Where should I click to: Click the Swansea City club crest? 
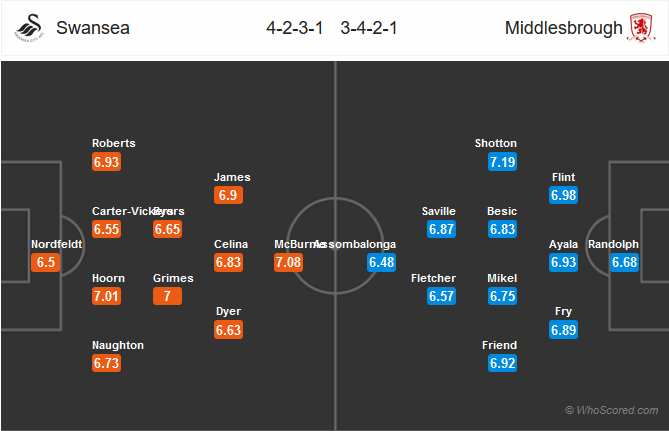coord(29,28)
